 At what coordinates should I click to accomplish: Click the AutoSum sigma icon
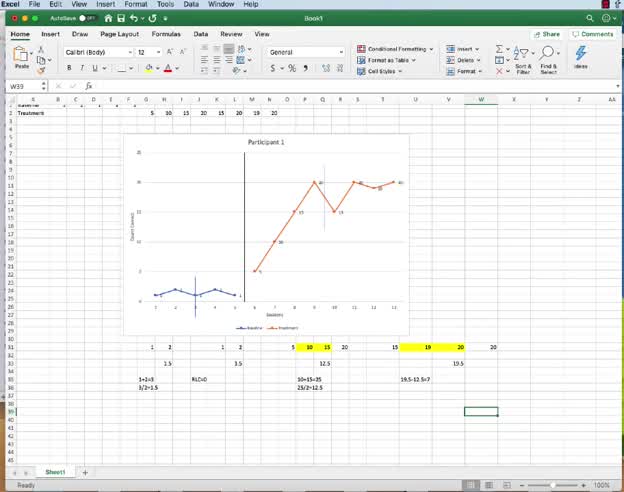(x=499, y=49)
